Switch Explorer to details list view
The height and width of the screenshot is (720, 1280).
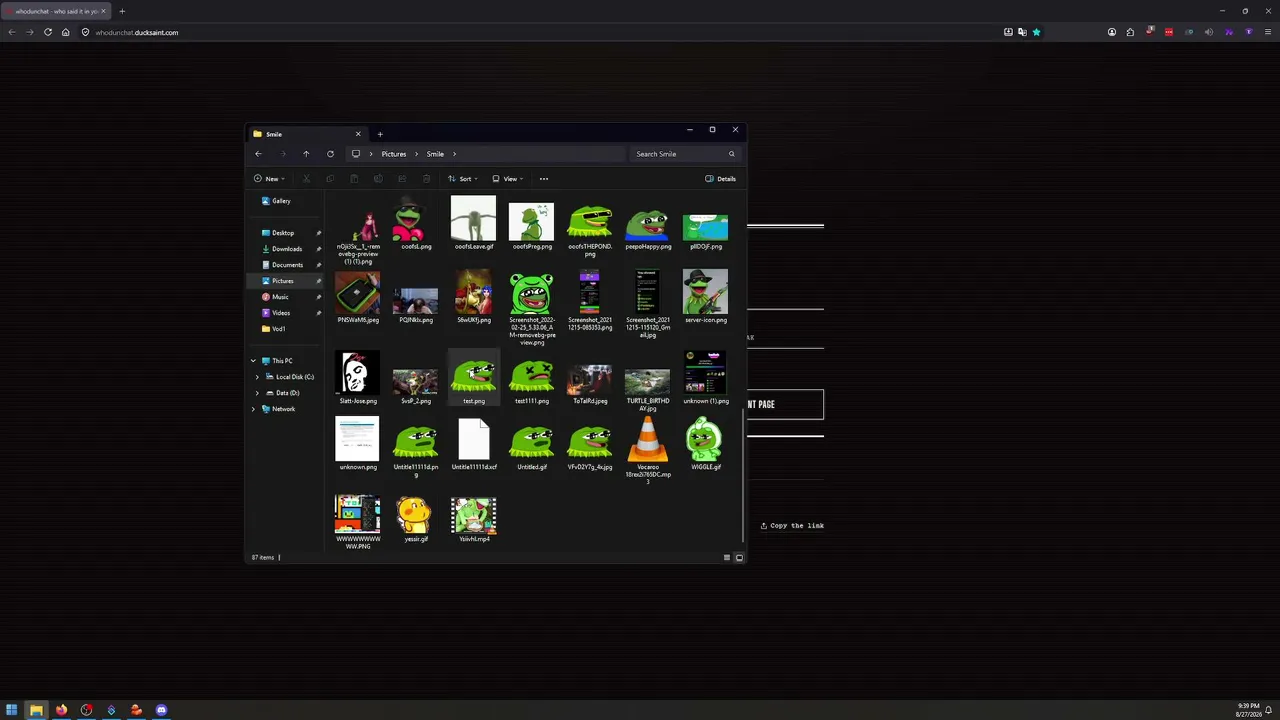(x=727, y=557)
